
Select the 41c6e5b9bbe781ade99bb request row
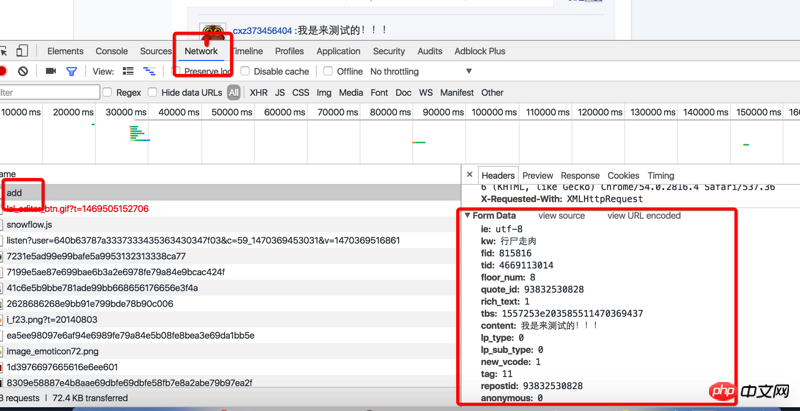(230, 288)
